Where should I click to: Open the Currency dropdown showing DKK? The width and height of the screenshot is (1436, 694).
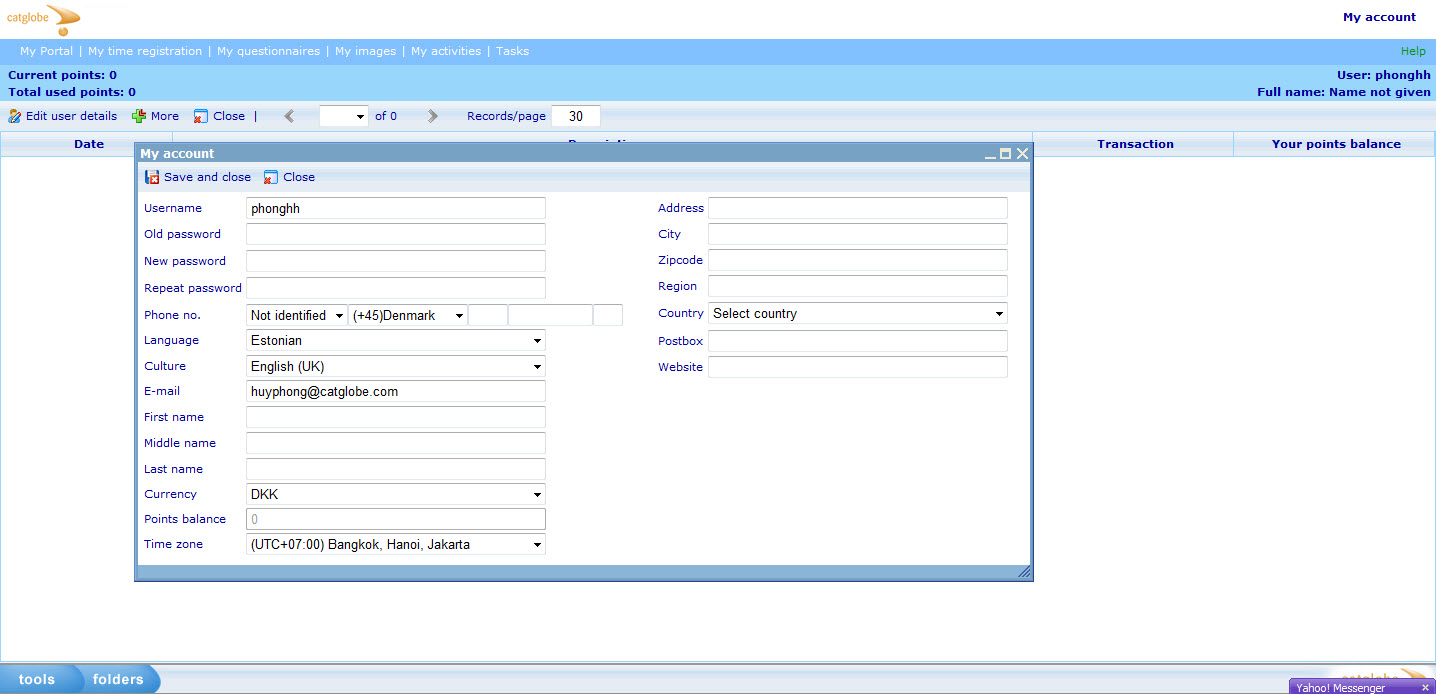pyautogui.click(x=396, y=494)
